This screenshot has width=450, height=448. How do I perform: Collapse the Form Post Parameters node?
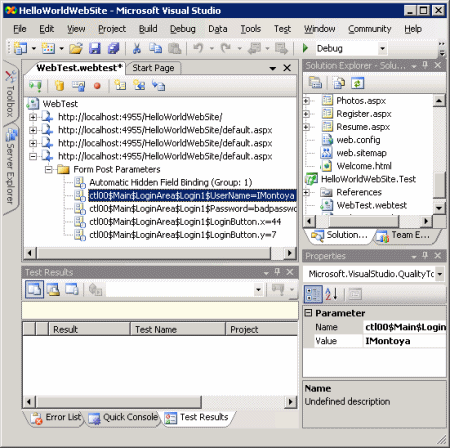(x=49, y=170)
